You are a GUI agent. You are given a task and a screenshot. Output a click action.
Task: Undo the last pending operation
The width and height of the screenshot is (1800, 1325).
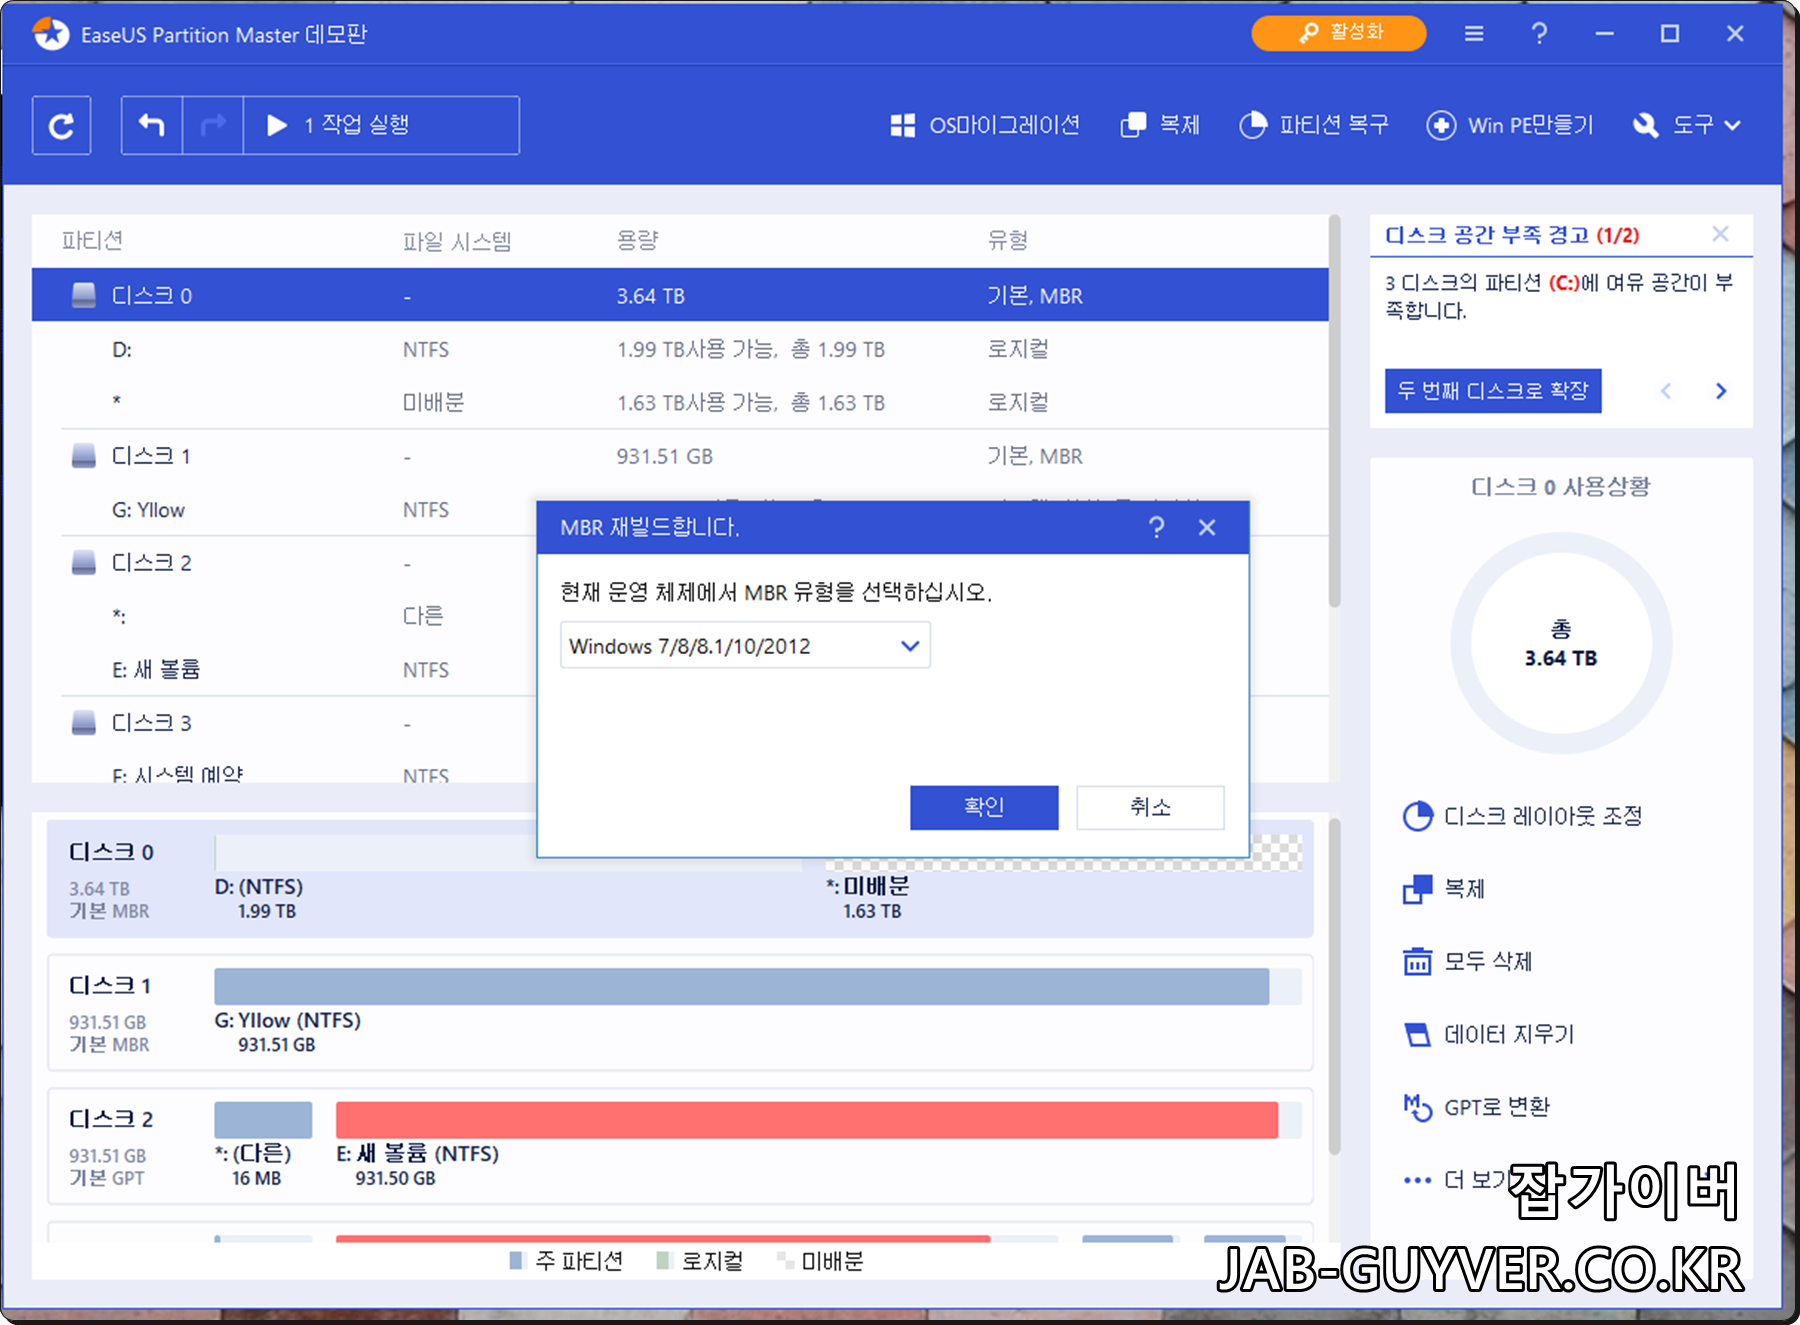click(152, 125)
